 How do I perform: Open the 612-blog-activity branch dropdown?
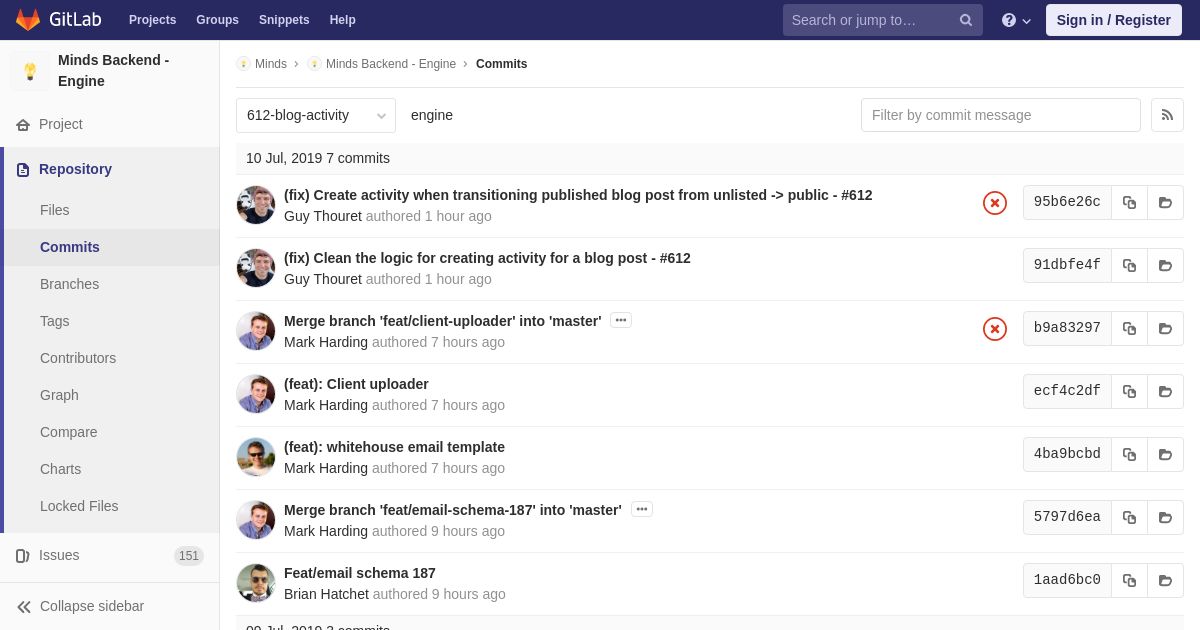coord(316,115)
